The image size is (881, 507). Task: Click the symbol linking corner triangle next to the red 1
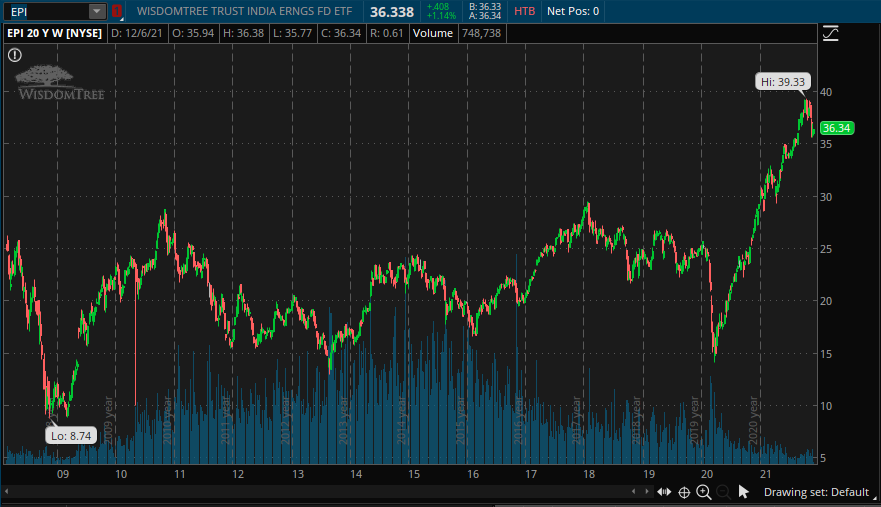click(x=122, y=19)
